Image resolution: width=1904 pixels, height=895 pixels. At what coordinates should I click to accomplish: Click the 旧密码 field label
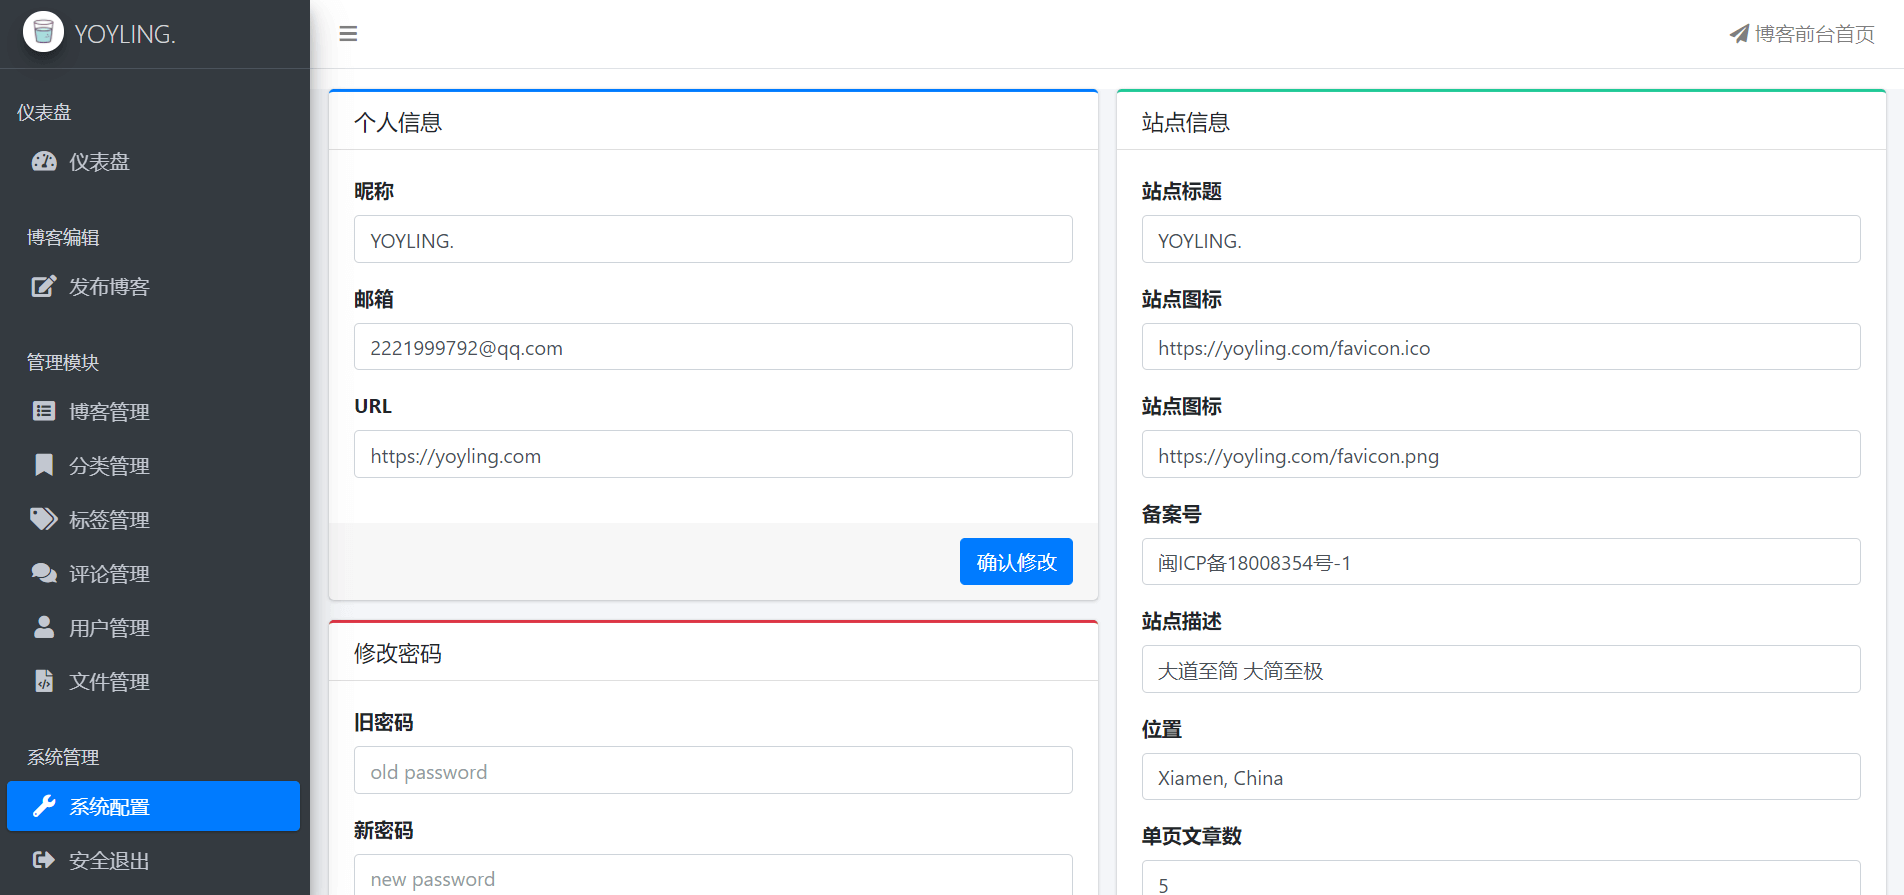point(384,722)
